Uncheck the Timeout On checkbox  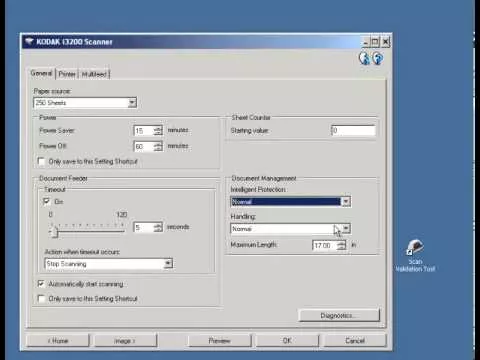coord(47,201)
